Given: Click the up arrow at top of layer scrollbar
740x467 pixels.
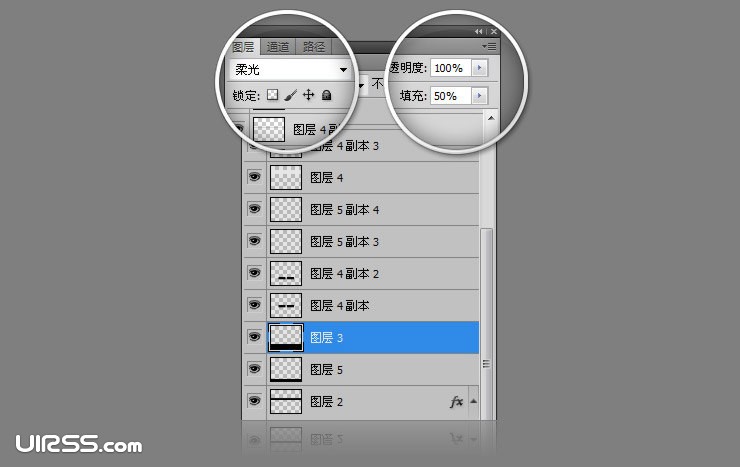Looking at the screenshot, I should 491,118.
